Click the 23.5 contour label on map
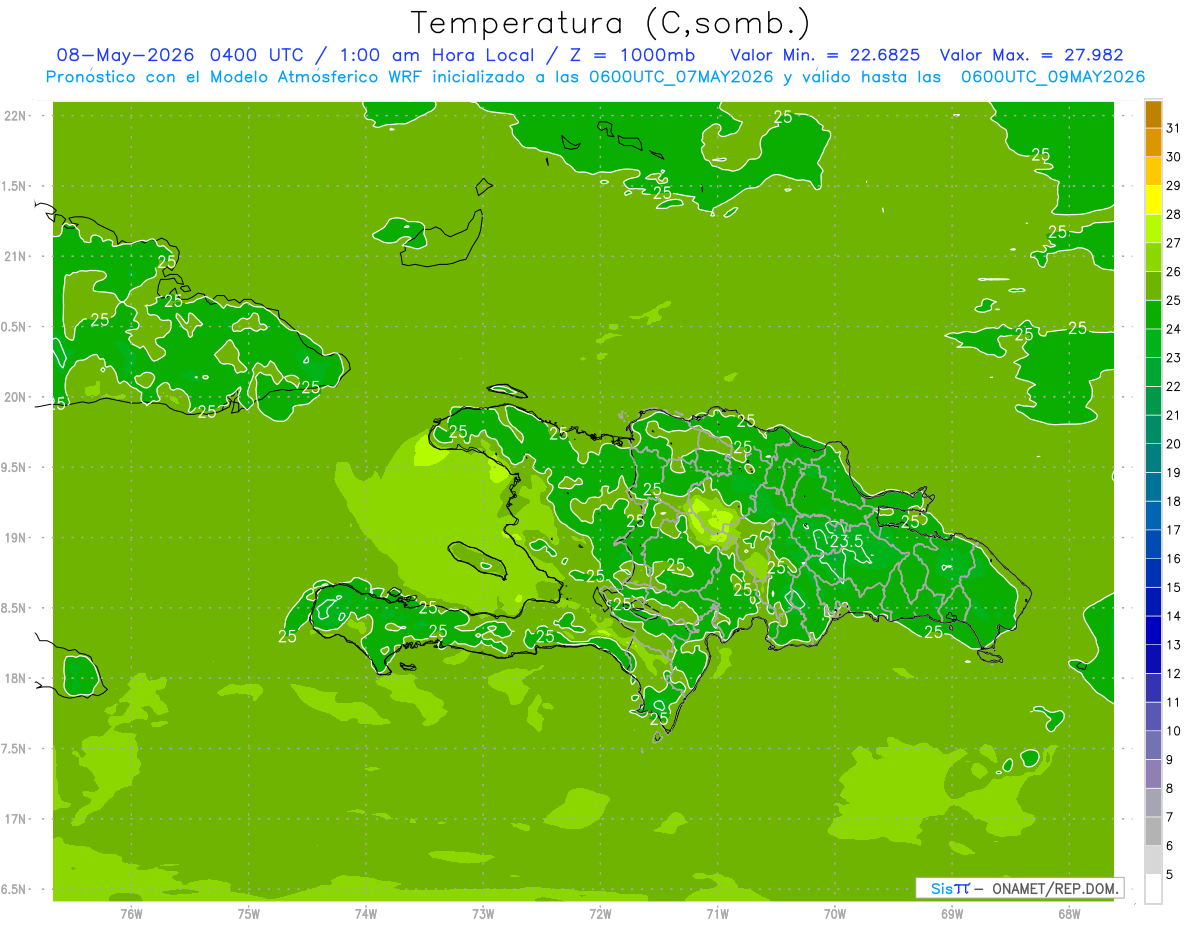 (846, 542)
